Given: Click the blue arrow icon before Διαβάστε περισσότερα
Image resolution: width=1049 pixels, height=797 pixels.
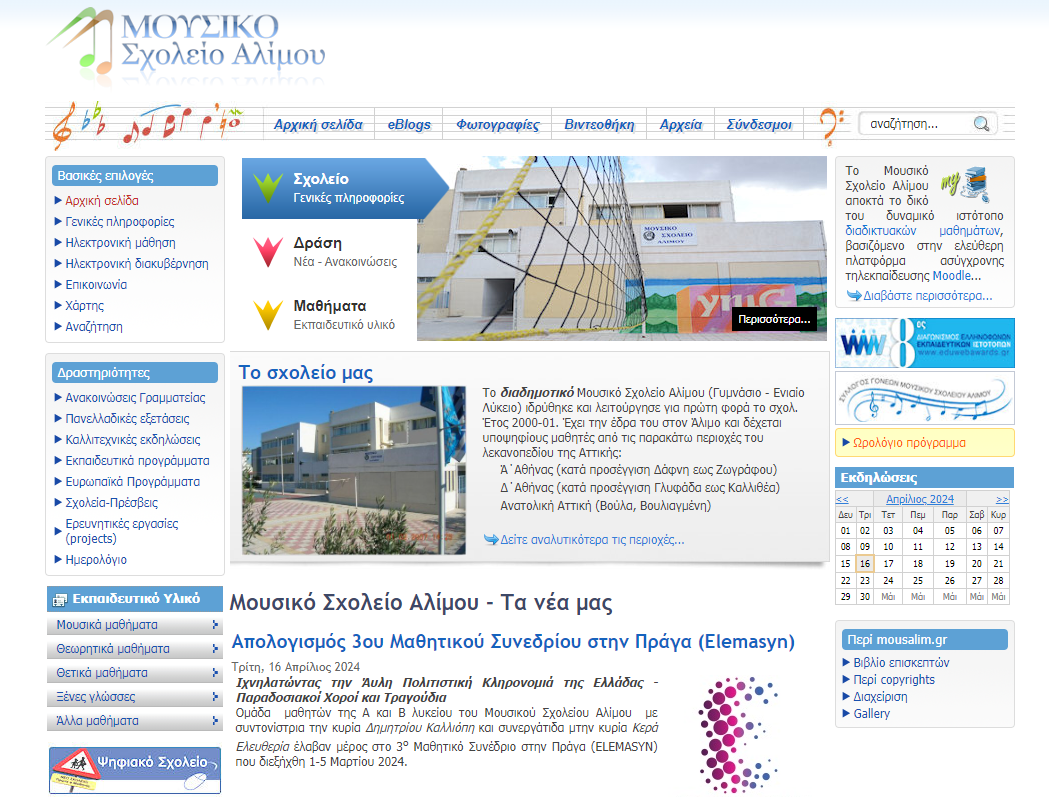Looking at the screenshot, I should 854,295.
